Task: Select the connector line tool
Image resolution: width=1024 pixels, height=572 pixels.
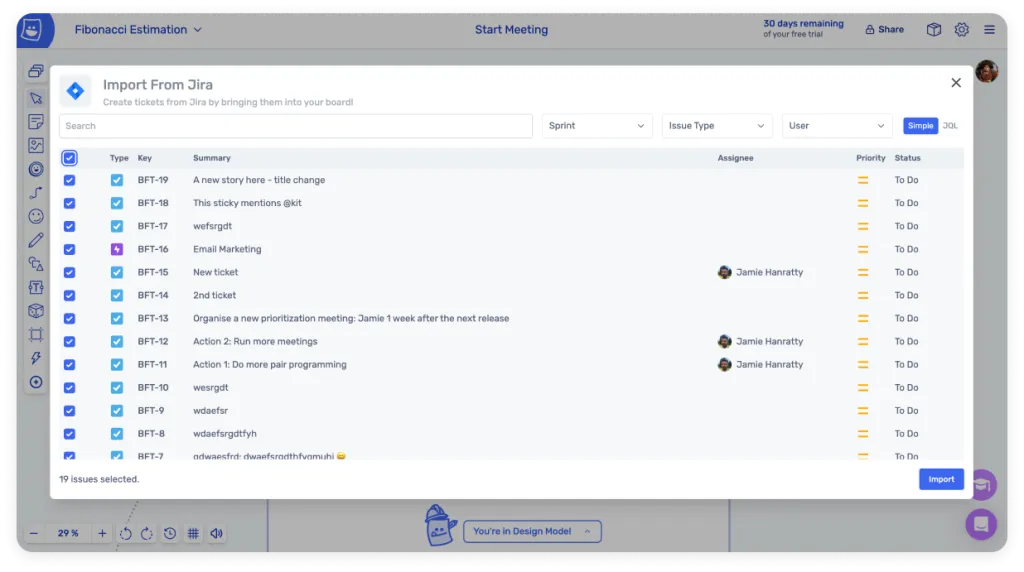Action: (36, 193)
